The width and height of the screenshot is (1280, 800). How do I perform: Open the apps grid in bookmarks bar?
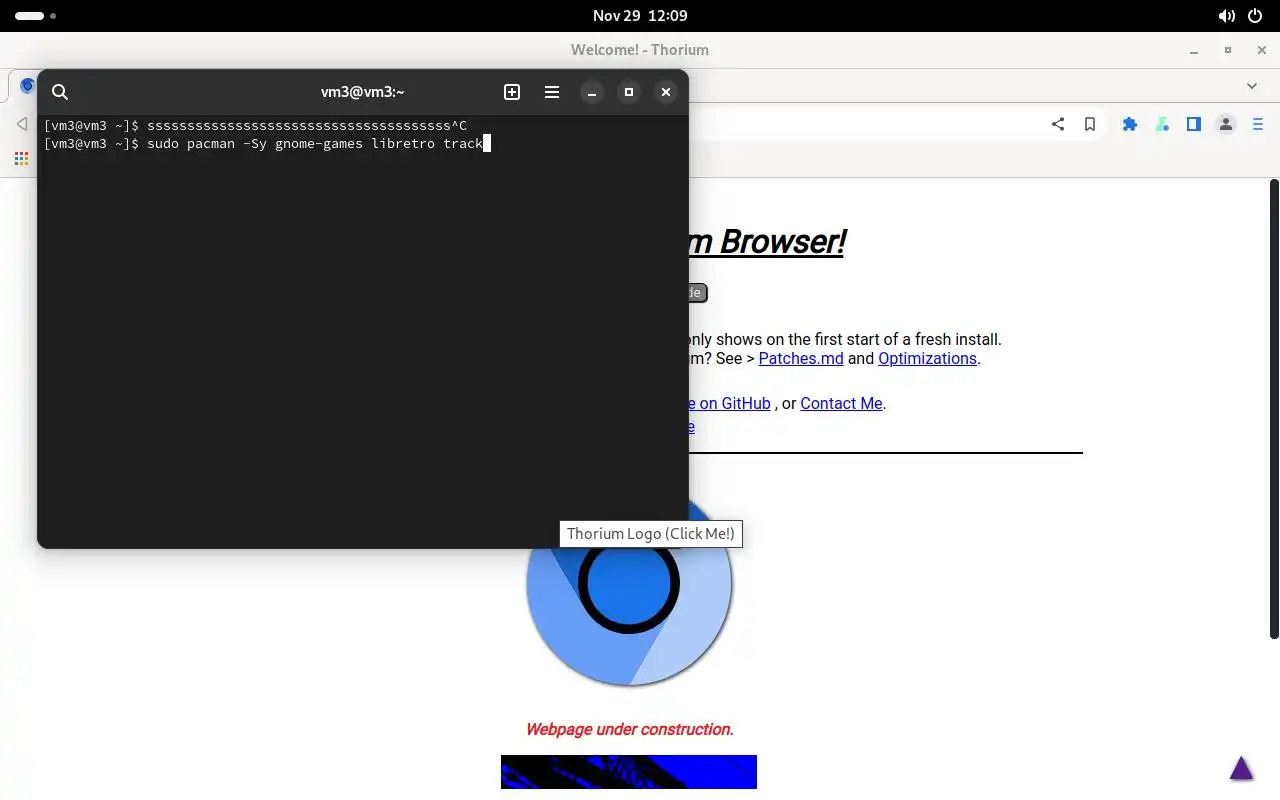pyautogui.click(x=21, y=158)
